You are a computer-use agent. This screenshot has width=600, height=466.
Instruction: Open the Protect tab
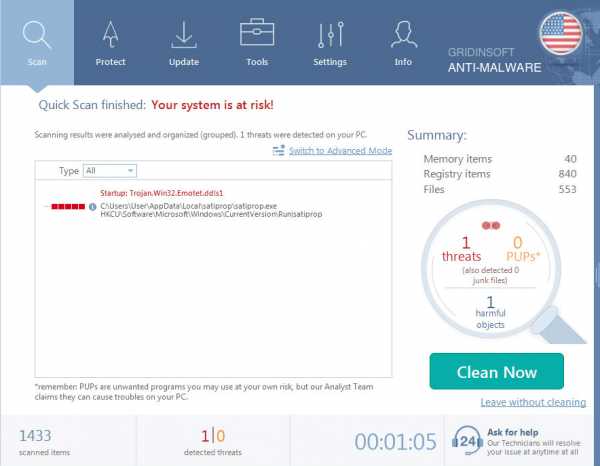[x=110, y=43]
